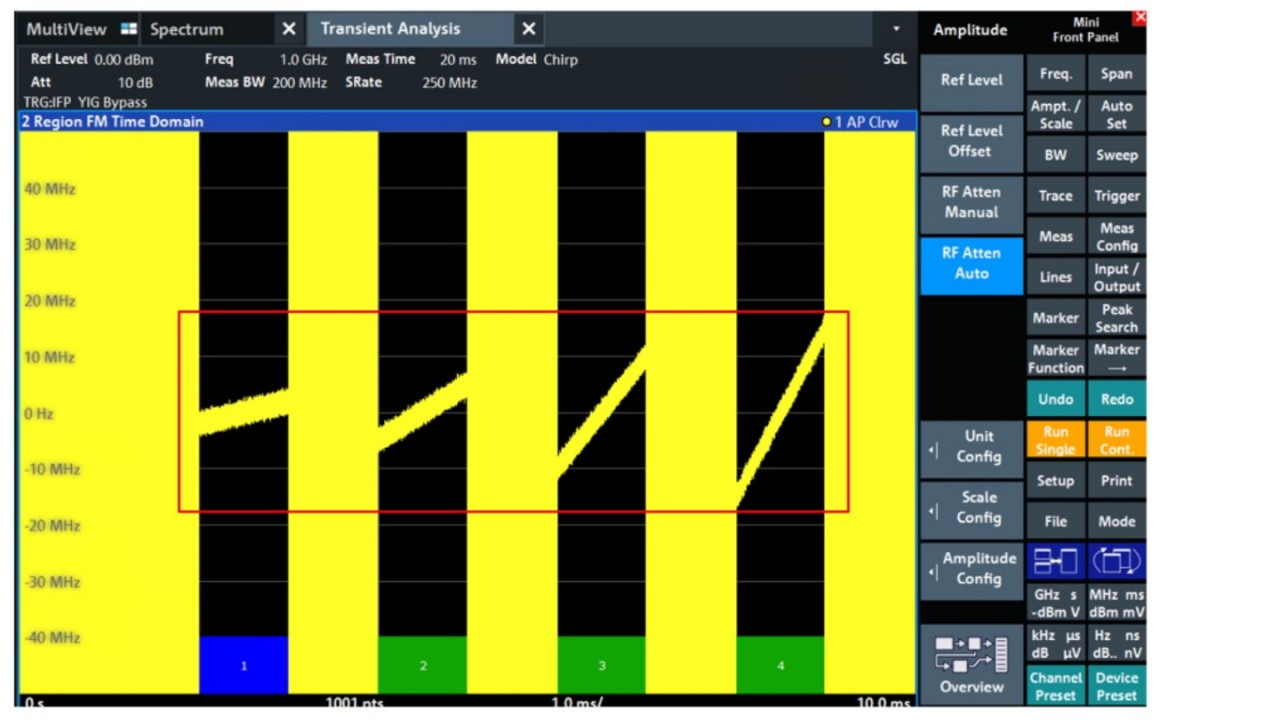Open the Trigger key
Screen dimensions: 1280x720
click(x=1116, y=196)
